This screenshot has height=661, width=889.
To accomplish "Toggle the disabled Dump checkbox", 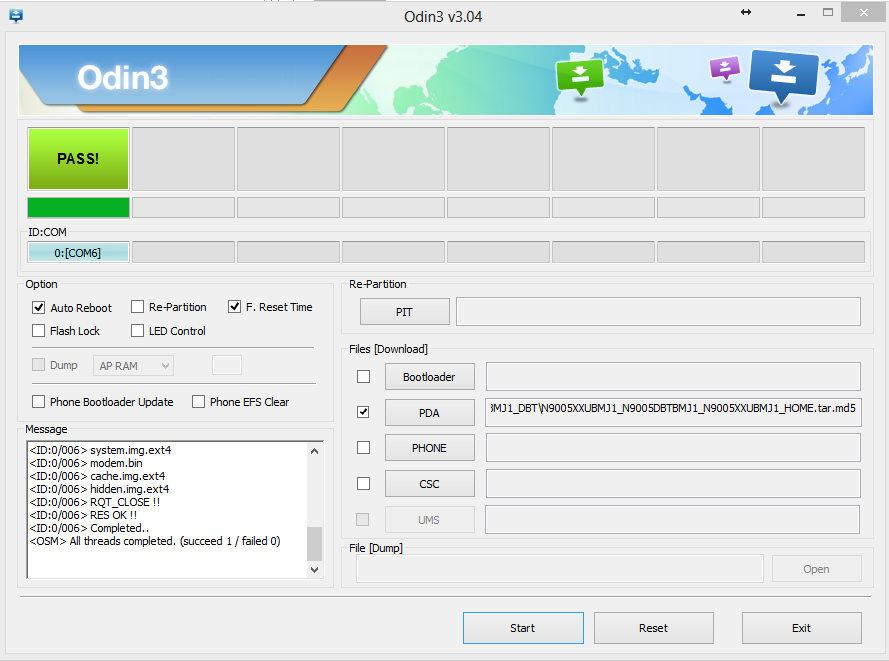I will (39, 365).
